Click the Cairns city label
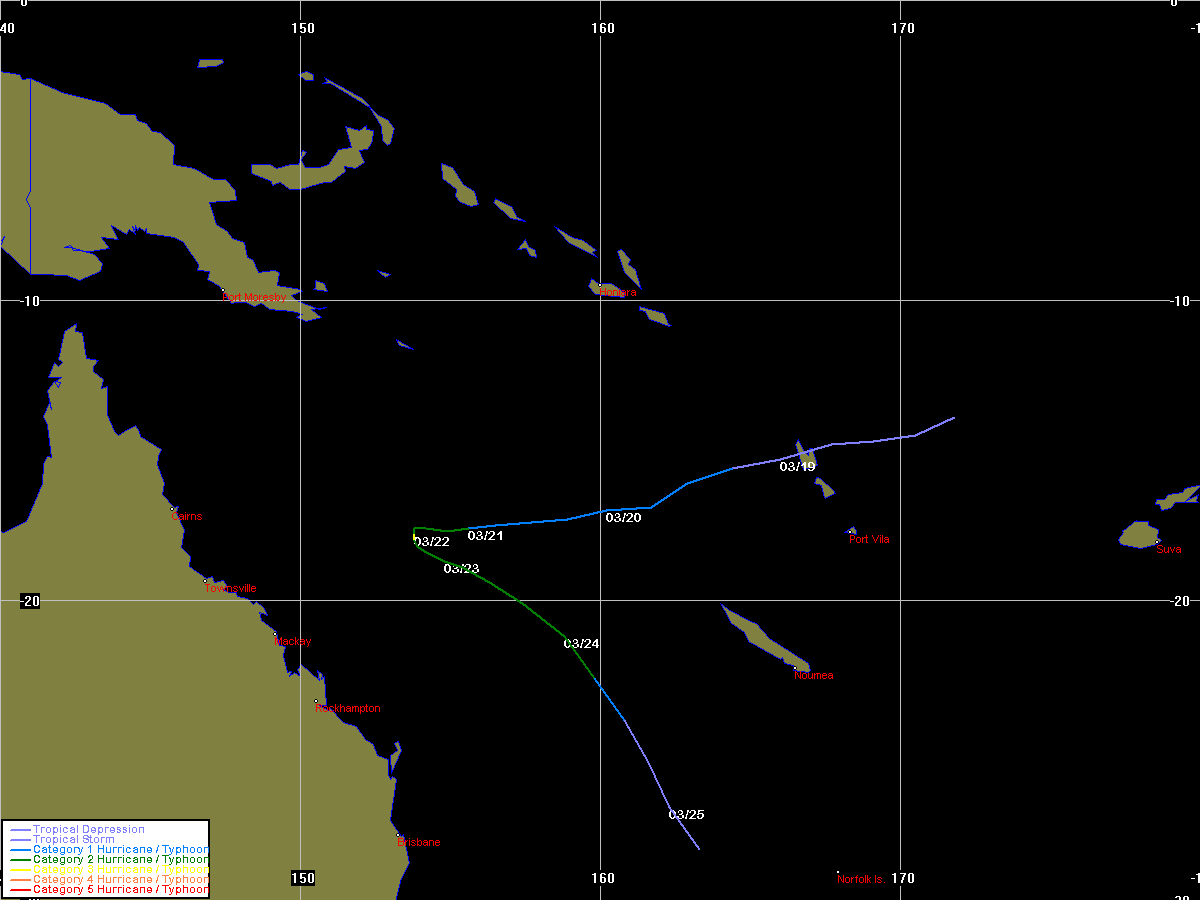 tap(186, 517)
